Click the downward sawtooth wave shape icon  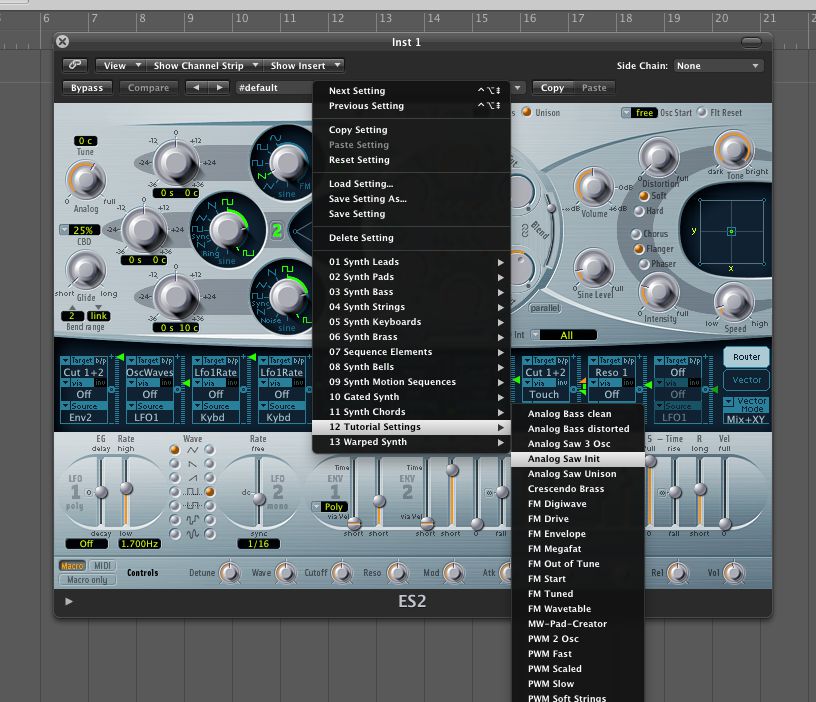pos(193,464)
